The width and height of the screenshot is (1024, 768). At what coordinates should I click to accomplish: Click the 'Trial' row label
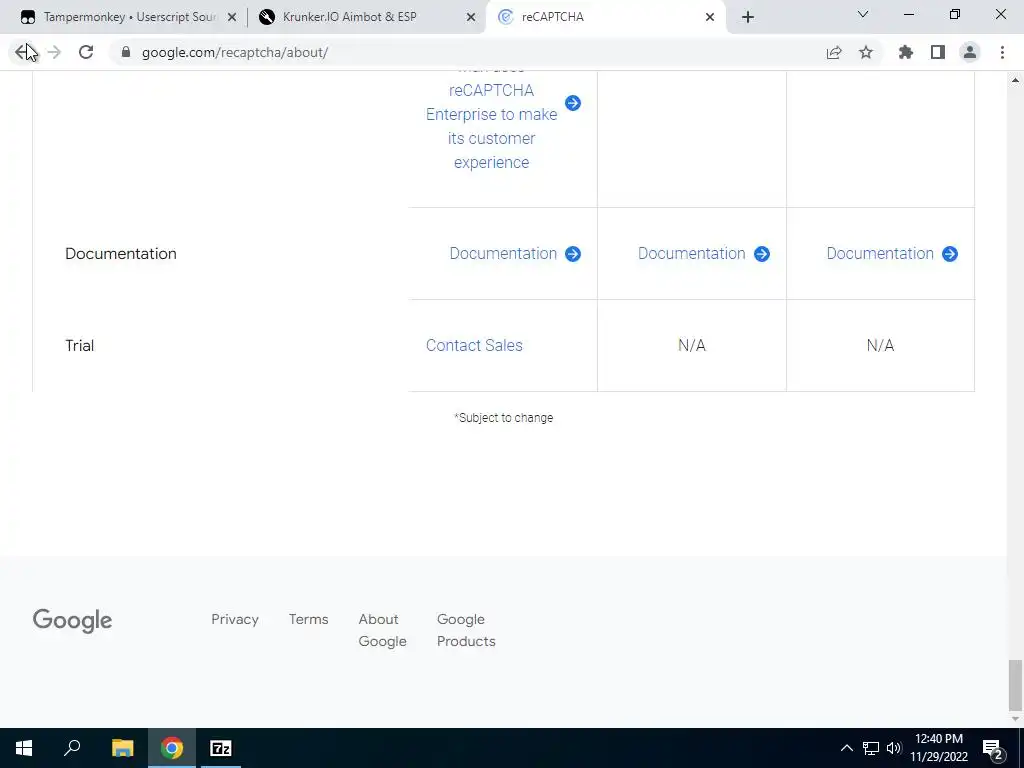[x=80, y=345]
